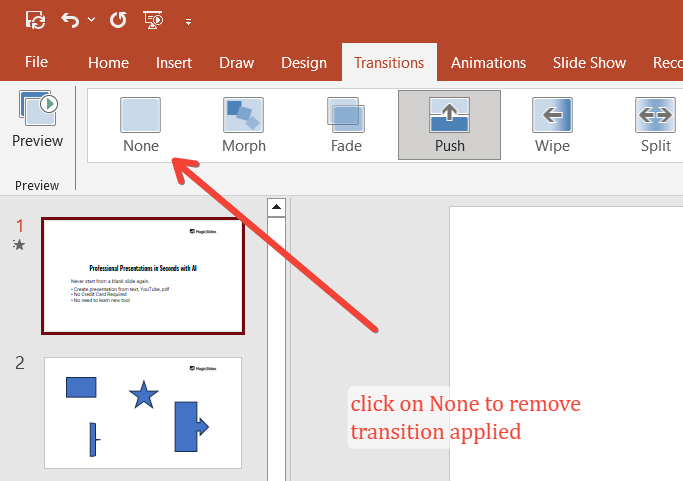Select the Transitions tab
The image size is (683, 481).
pos(389,62)
